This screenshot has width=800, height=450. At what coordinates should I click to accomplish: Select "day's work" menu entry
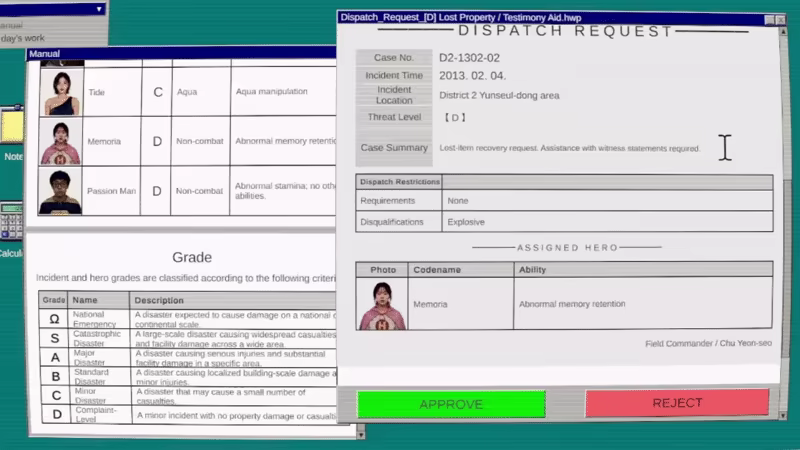(22, 38)
